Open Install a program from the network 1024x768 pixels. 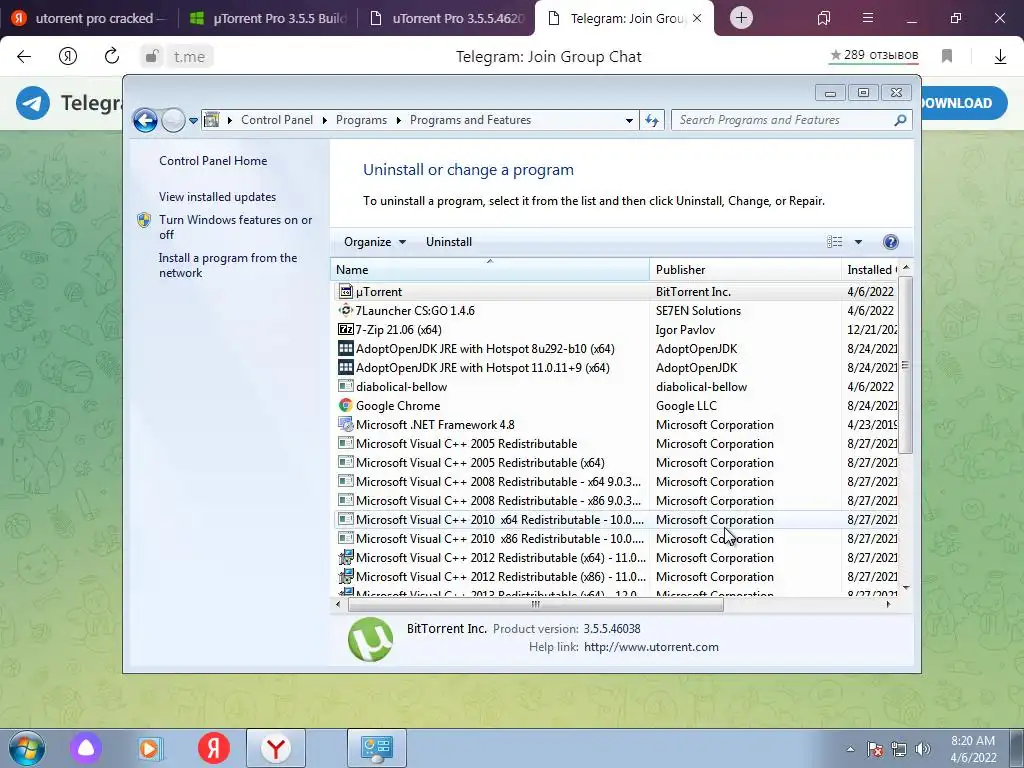(x=228, y=265)
